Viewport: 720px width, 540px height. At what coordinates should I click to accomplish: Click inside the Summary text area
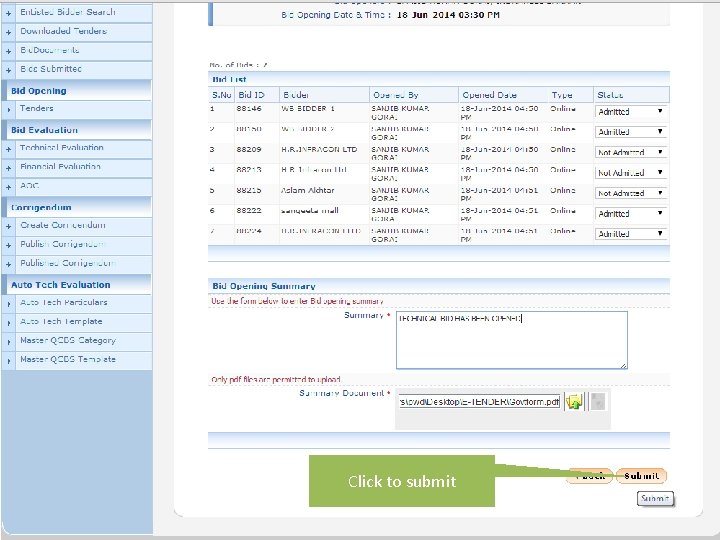point(512,340)
